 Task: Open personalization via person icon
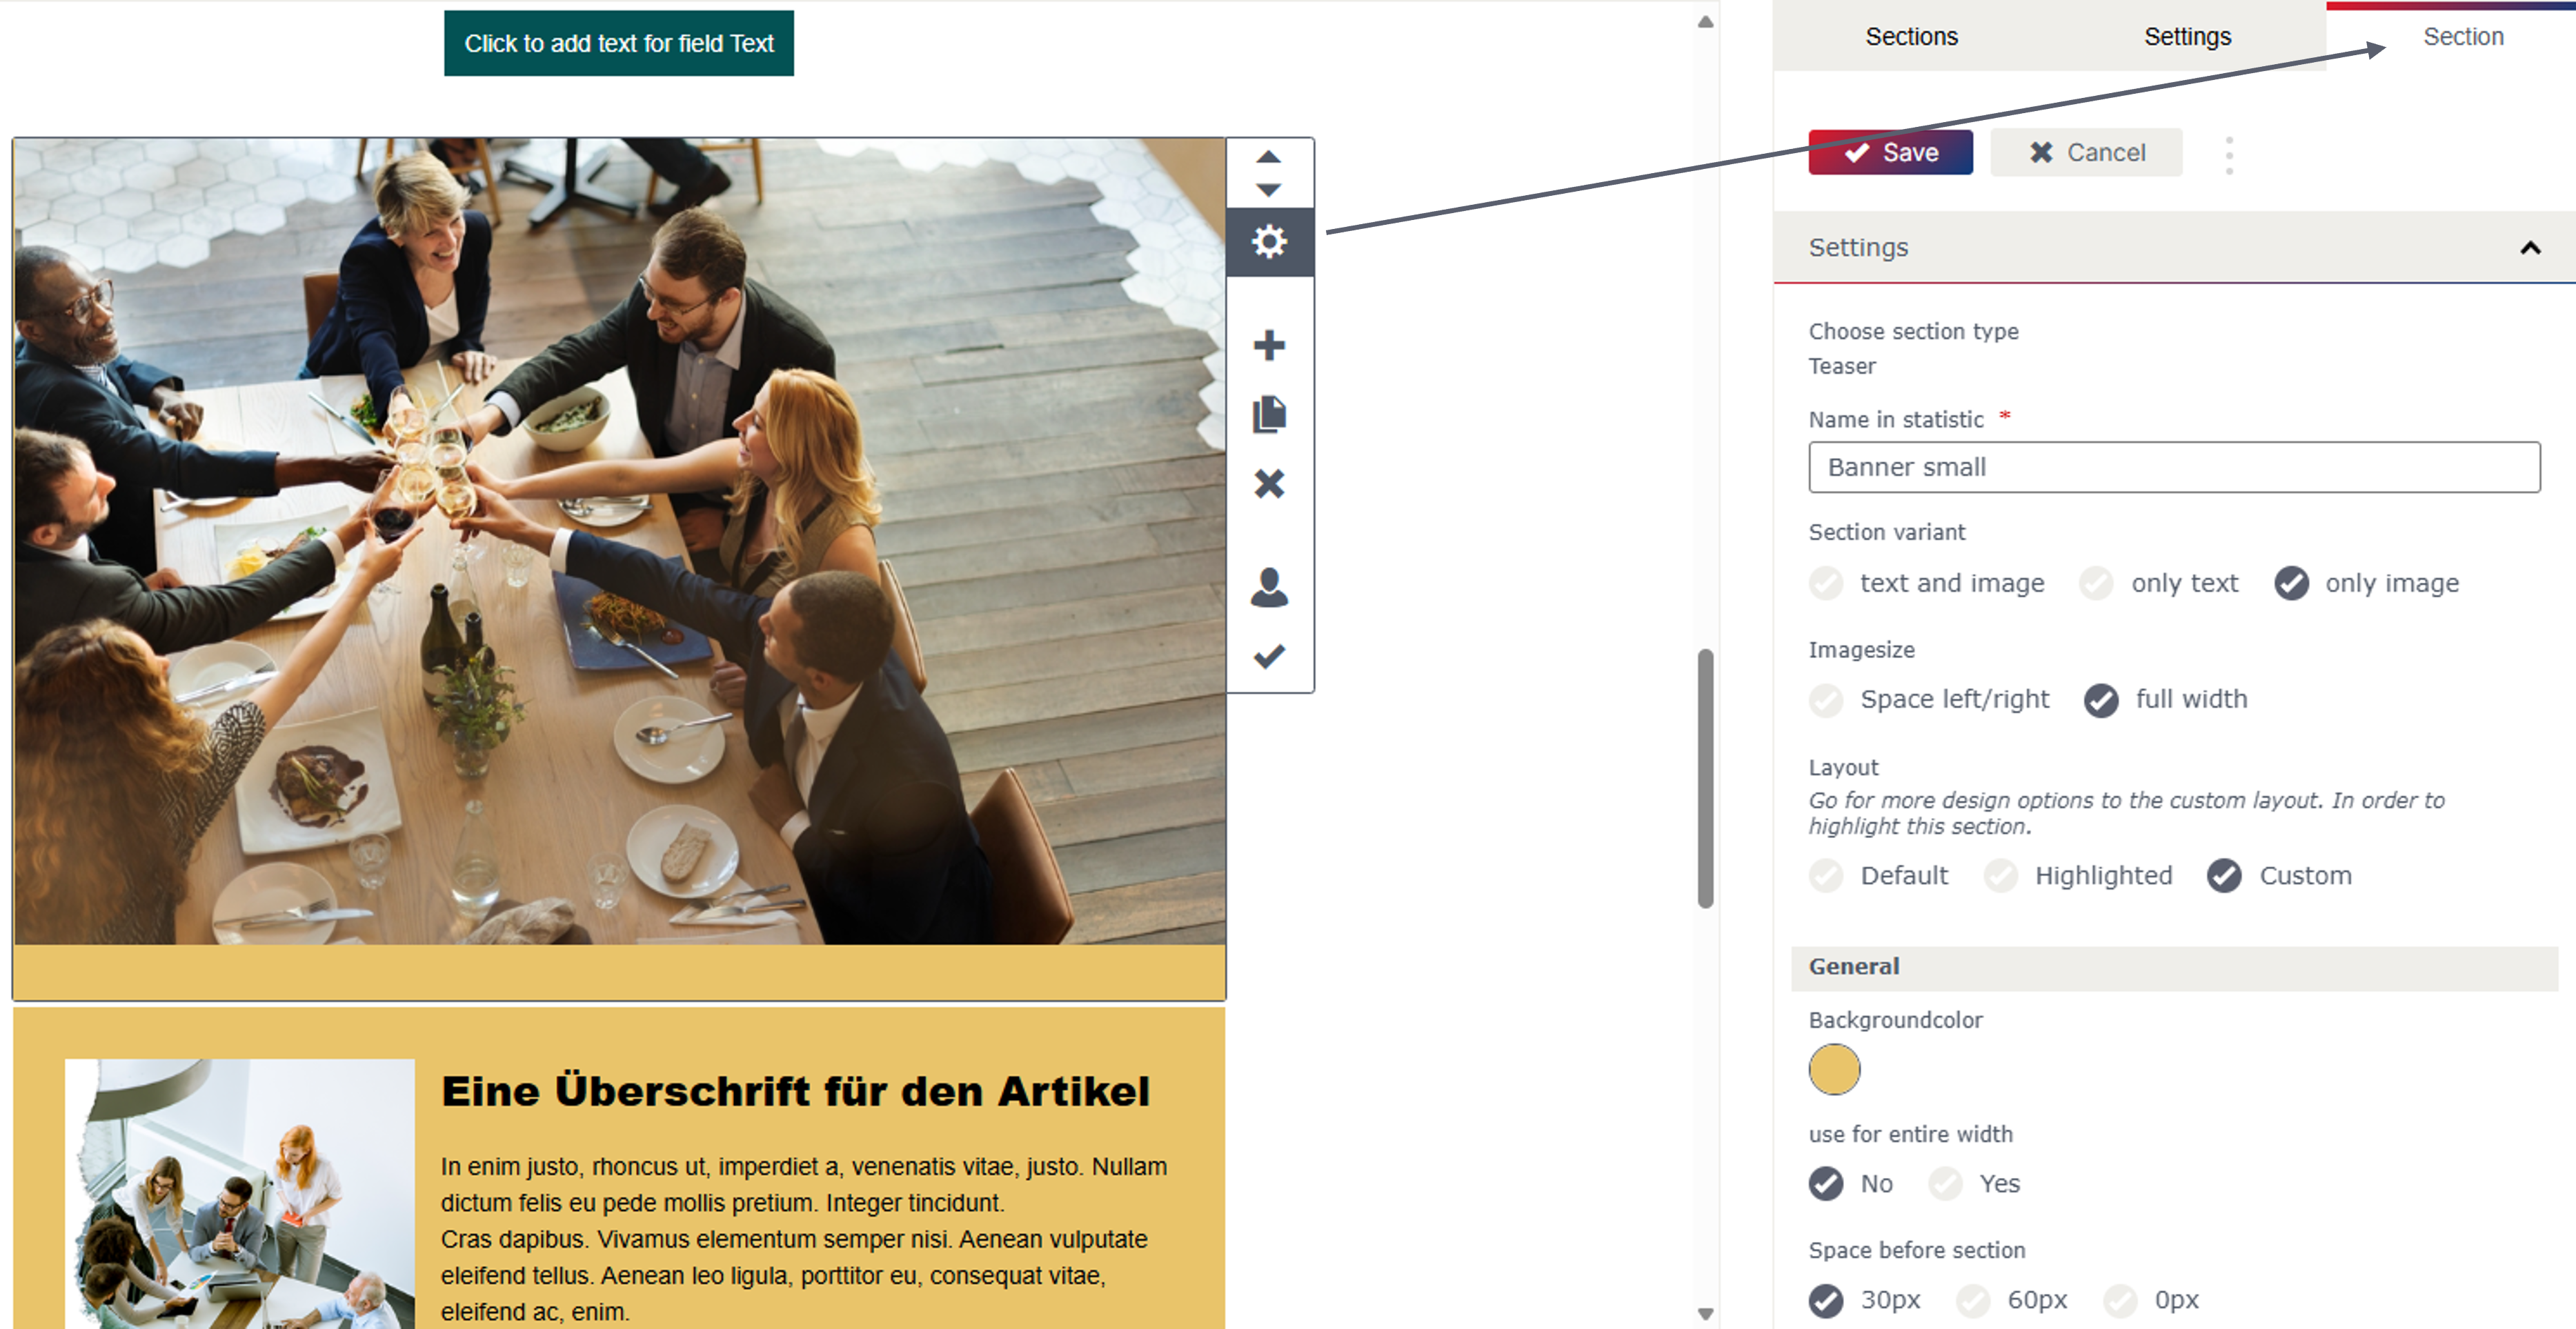click(x=1269, y=587)
